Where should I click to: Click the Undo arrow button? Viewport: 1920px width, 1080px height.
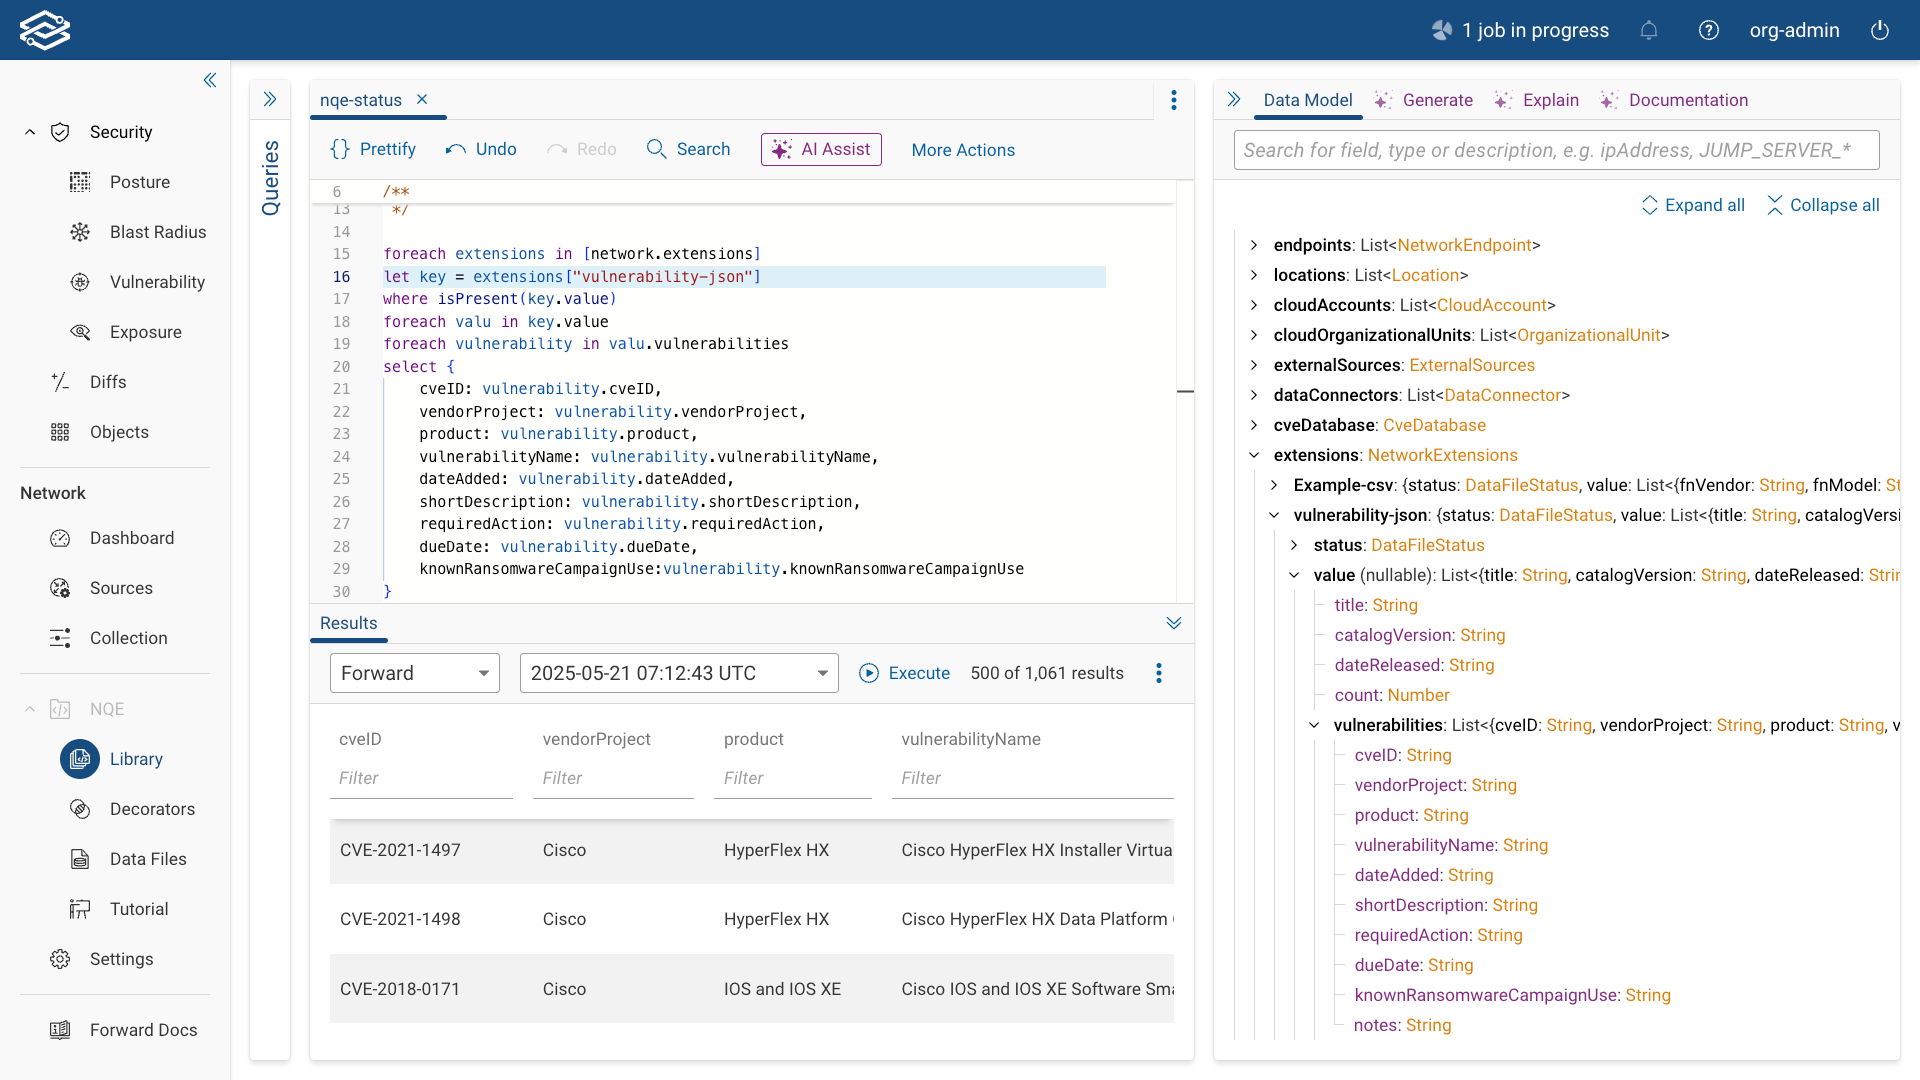(x=481, y=149)
